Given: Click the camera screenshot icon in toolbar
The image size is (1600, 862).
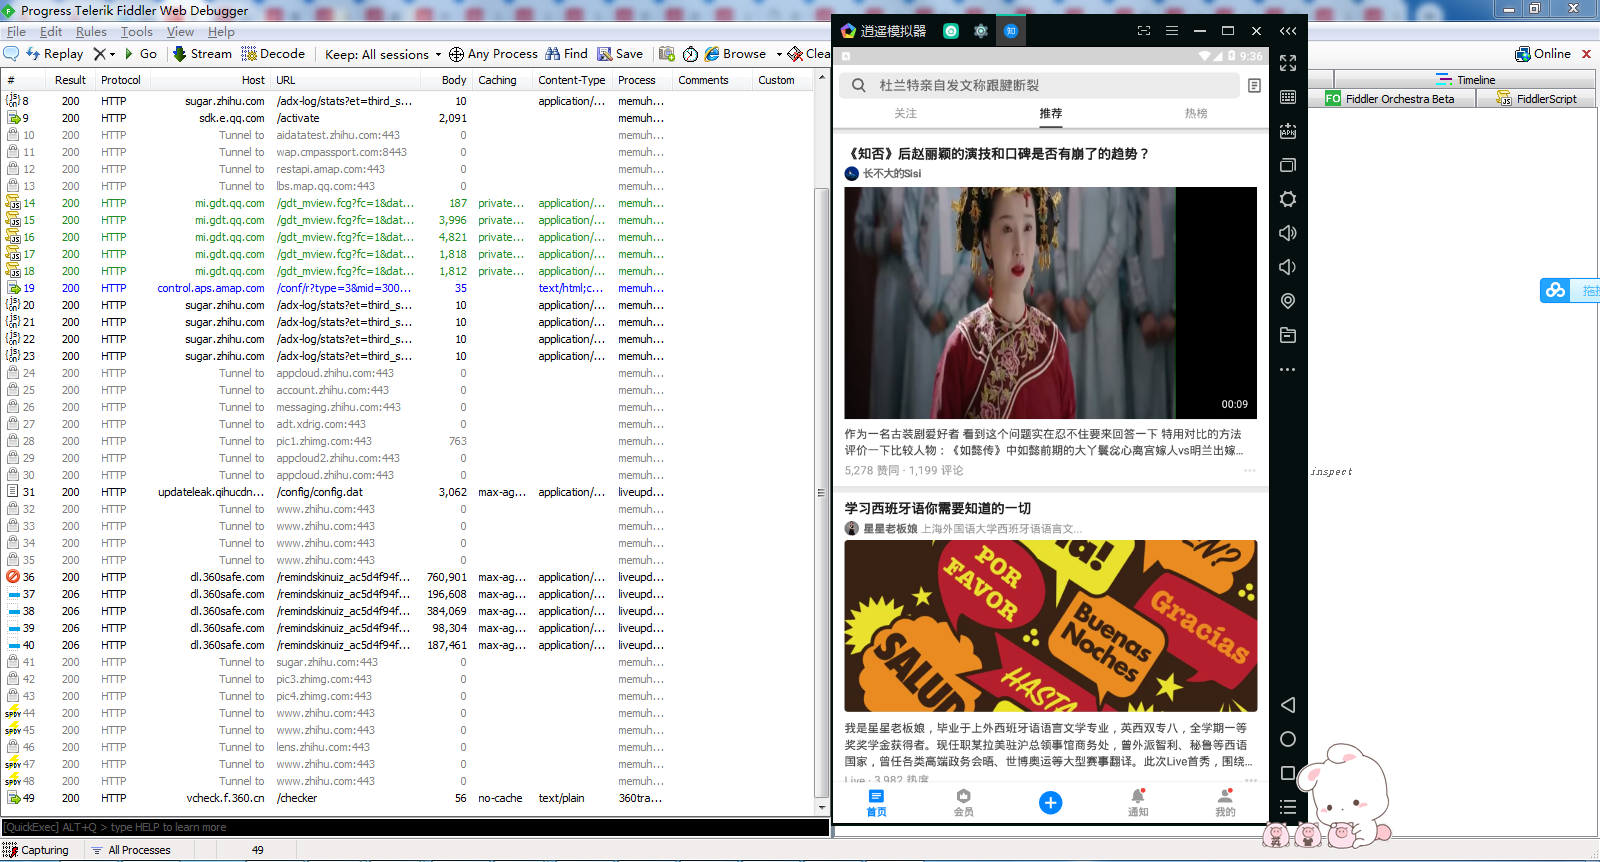Looking at the screenshot, I should click(667, 54).
